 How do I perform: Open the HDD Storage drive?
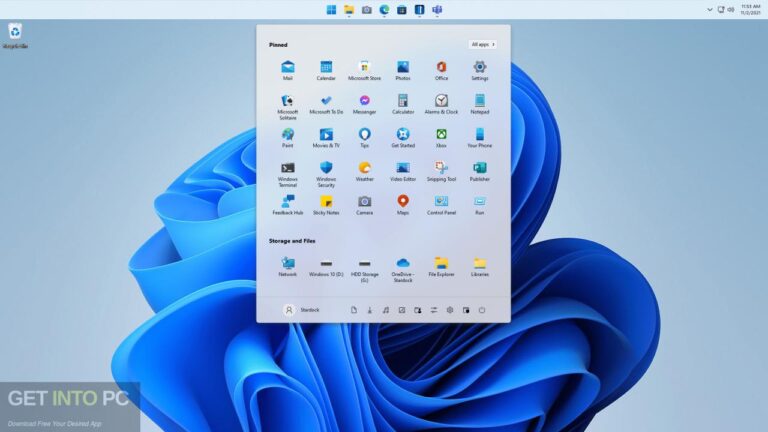[364, 269]
